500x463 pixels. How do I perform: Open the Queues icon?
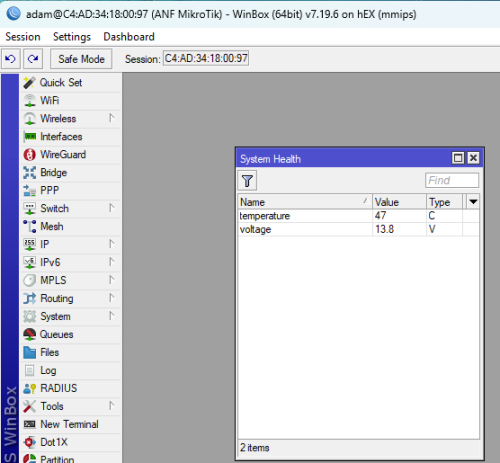29,335
